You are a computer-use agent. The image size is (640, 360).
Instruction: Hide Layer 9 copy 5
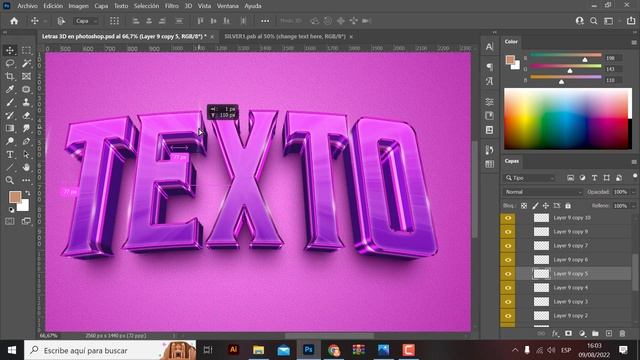[x=508, y=273]
